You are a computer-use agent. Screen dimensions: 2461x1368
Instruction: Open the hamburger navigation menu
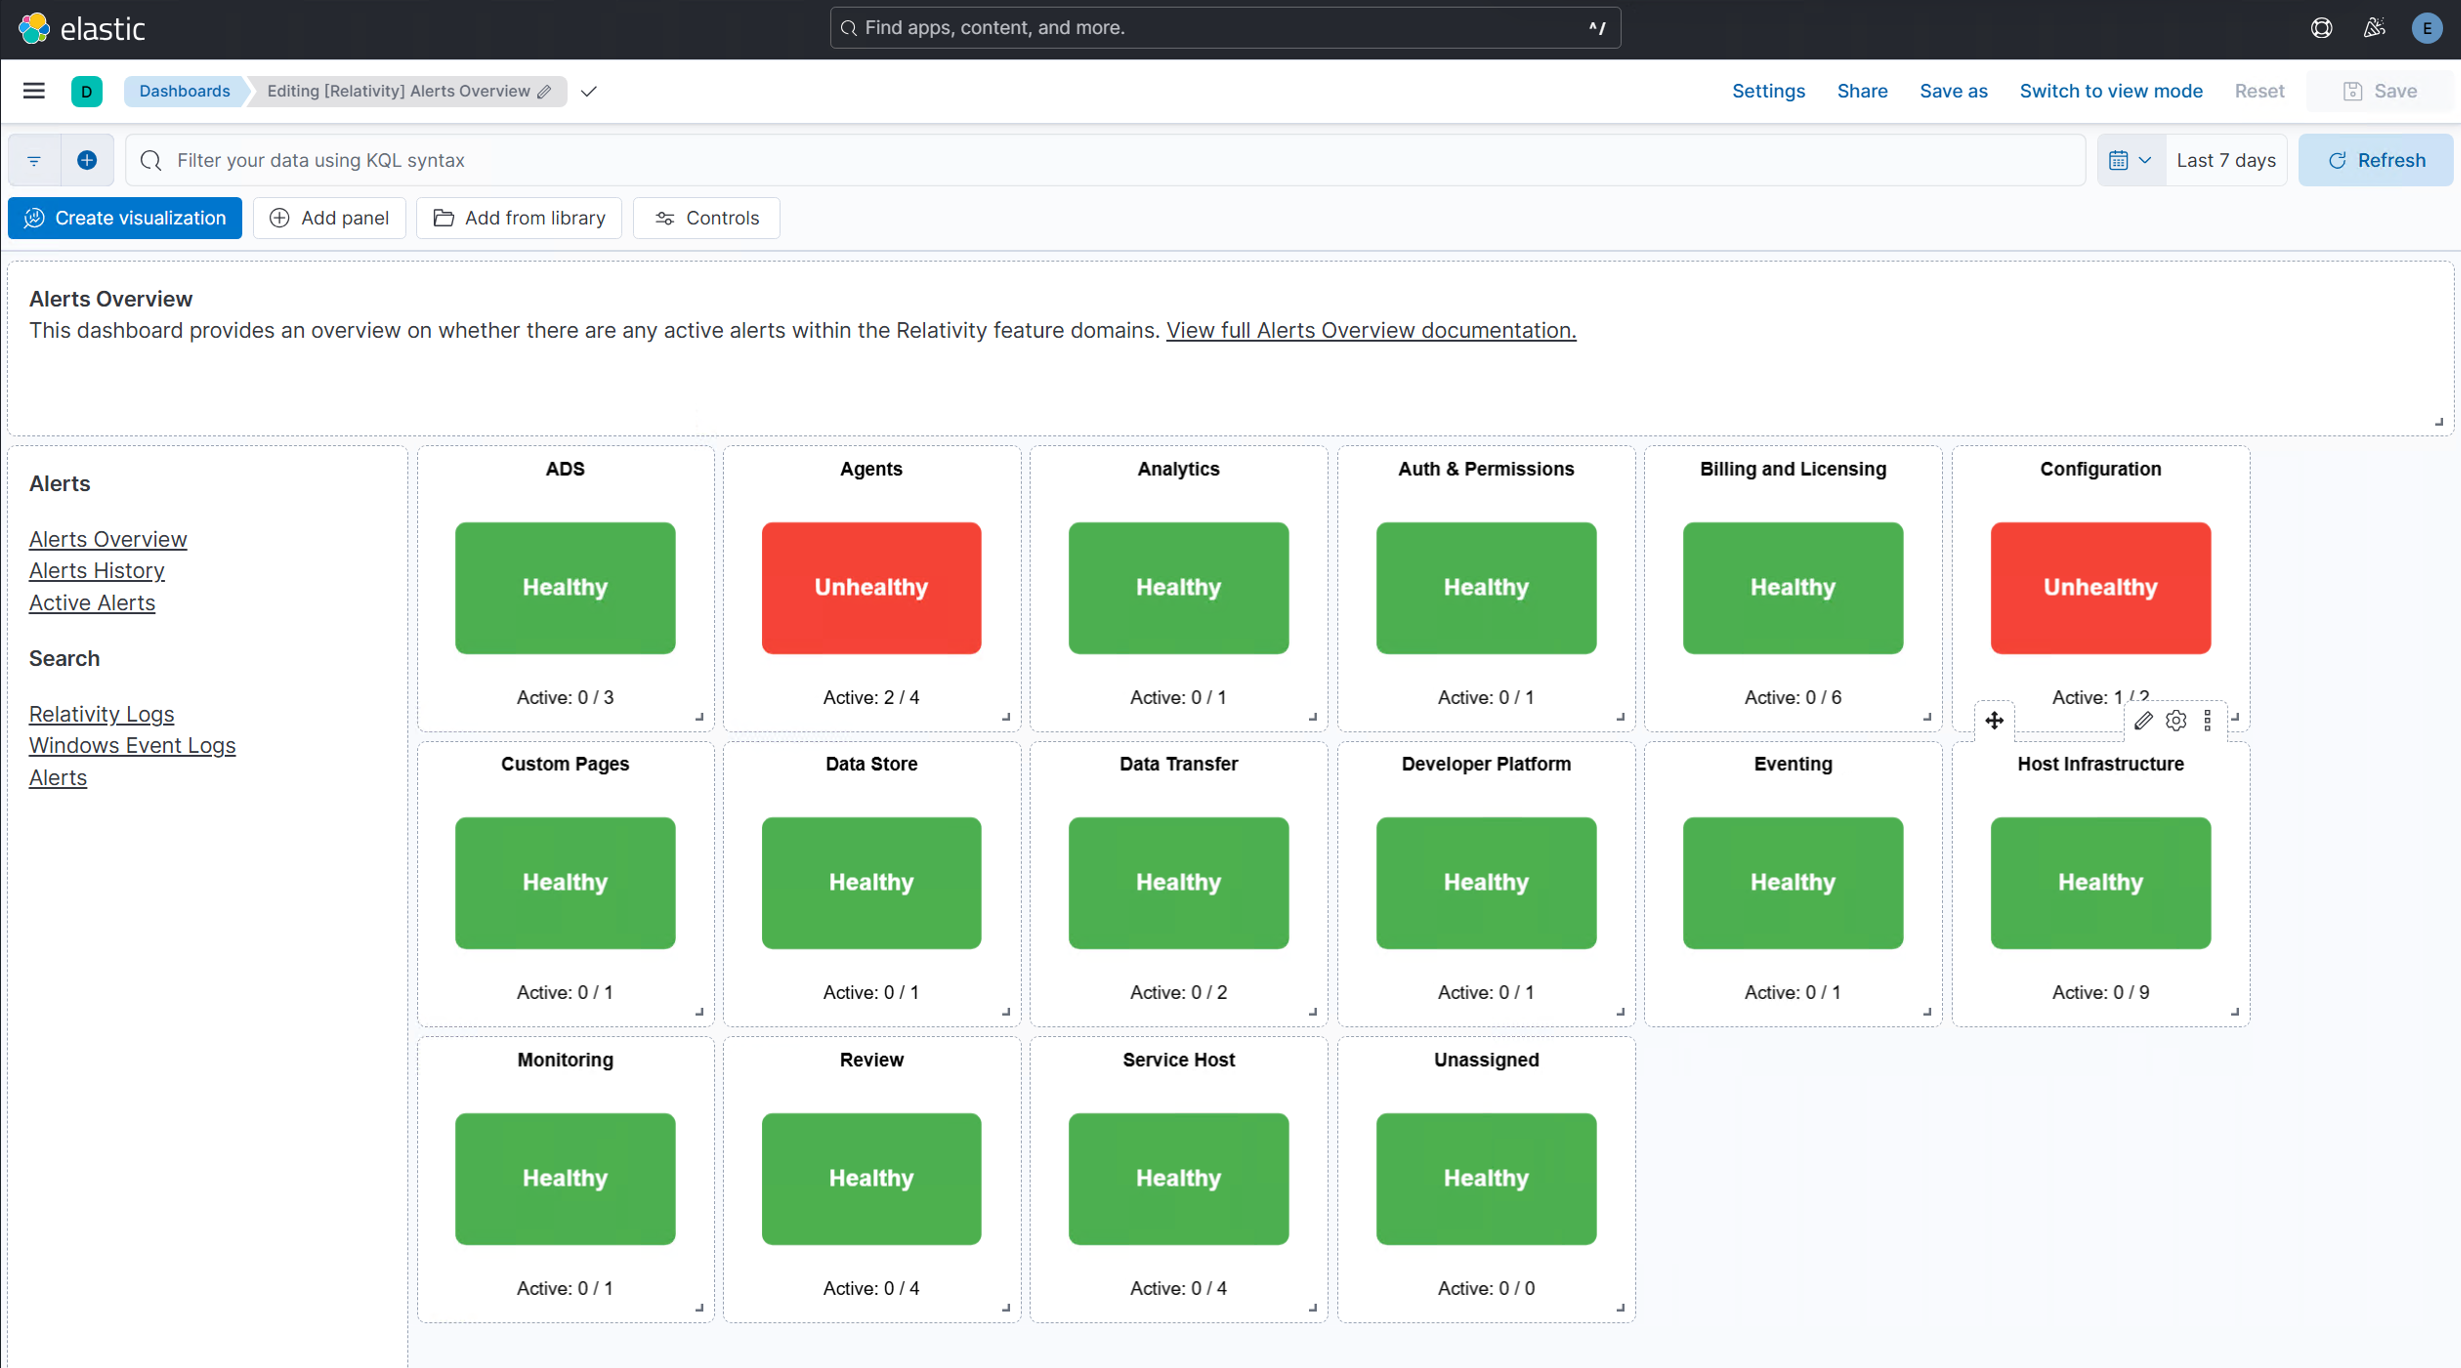34,91
